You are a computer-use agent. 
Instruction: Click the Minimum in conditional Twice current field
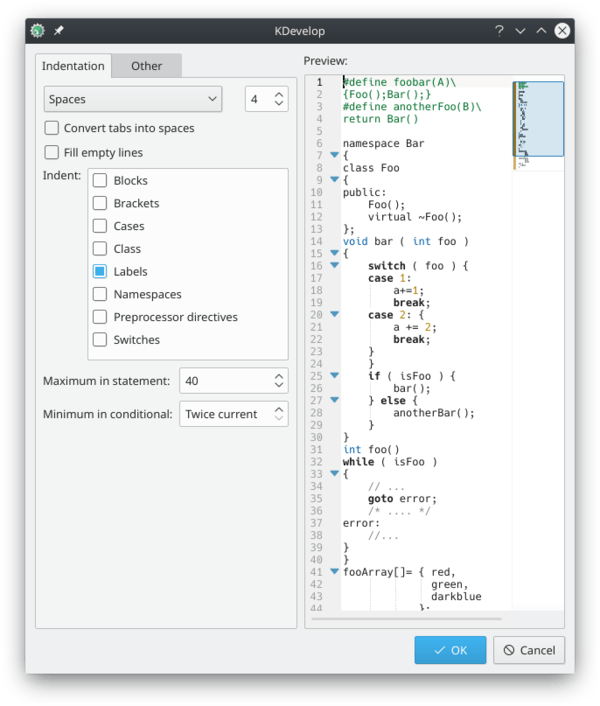coord(225,414)
